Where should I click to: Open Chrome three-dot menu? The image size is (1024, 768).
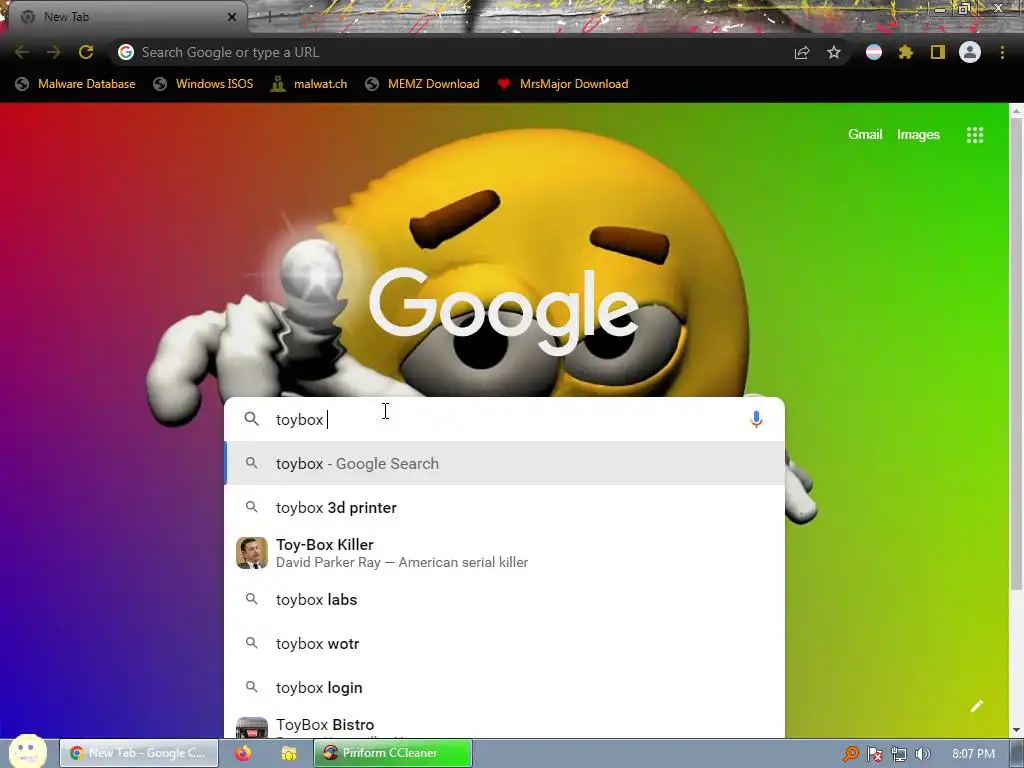pos(1002,52)
